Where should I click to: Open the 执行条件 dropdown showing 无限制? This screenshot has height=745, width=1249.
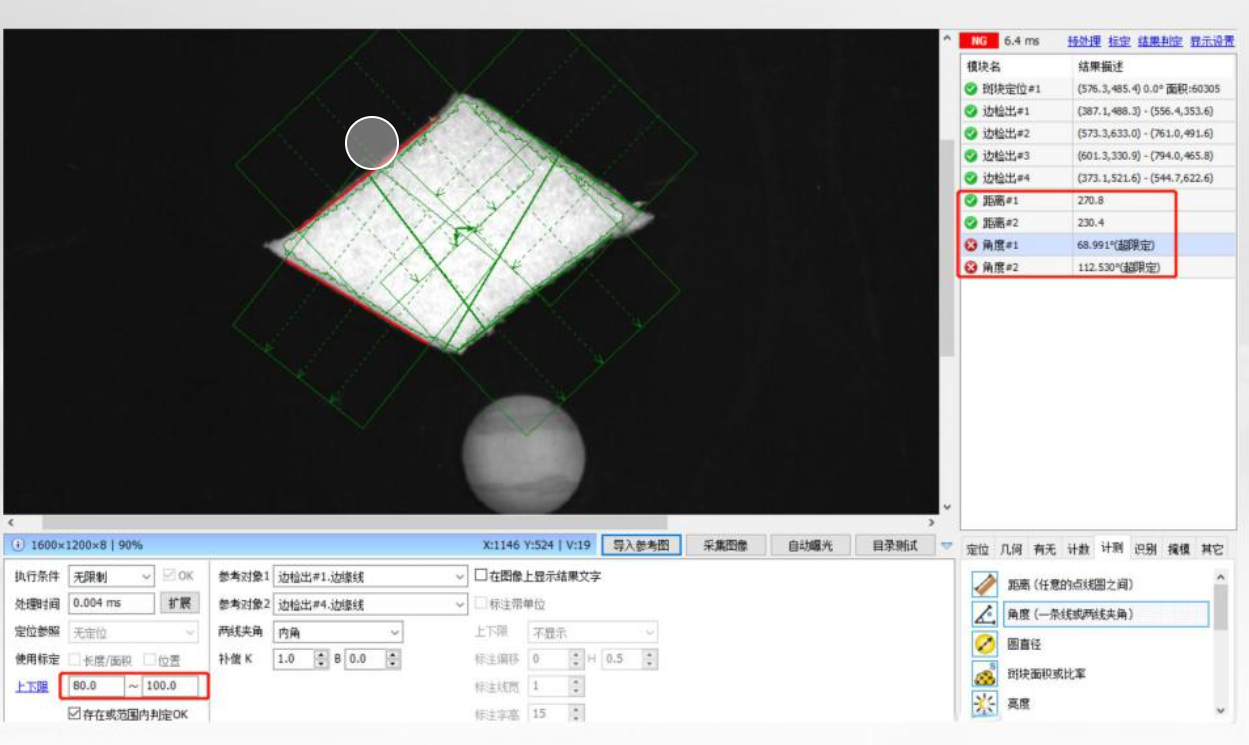(x=111, y=577)
